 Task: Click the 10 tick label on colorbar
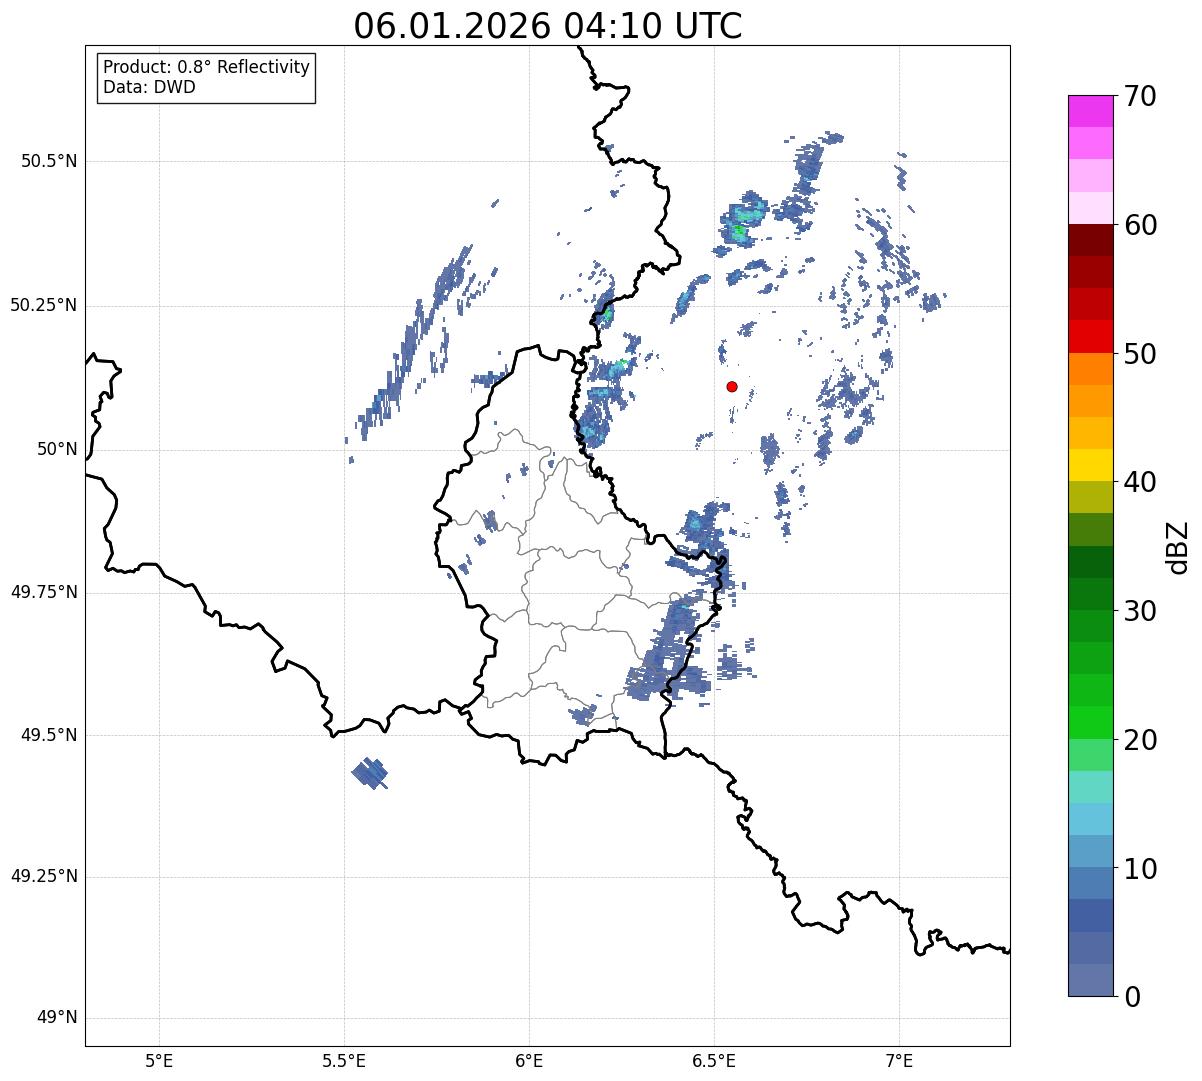pyautogui.click(x=1140, y=869)
